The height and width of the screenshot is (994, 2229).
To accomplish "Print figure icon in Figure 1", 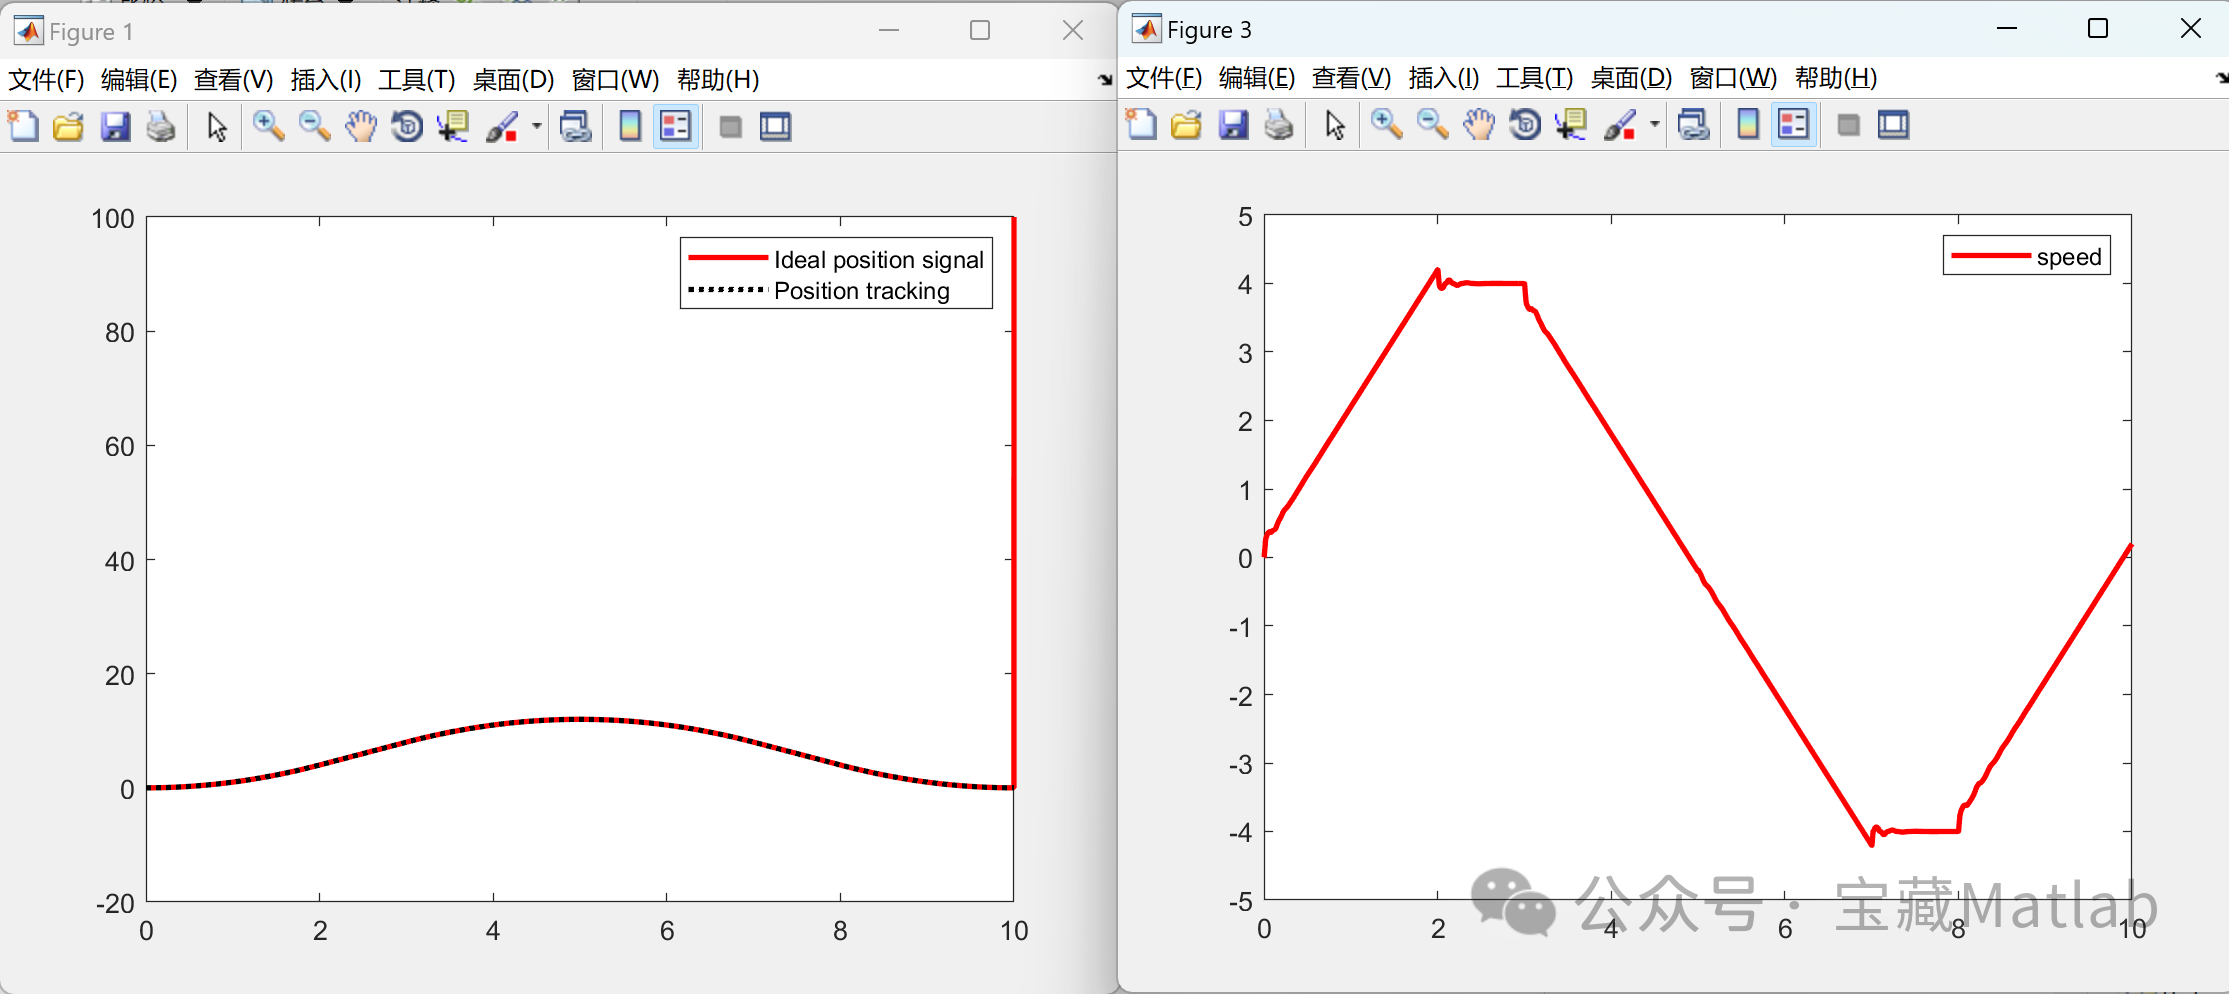I will point(161,126).
